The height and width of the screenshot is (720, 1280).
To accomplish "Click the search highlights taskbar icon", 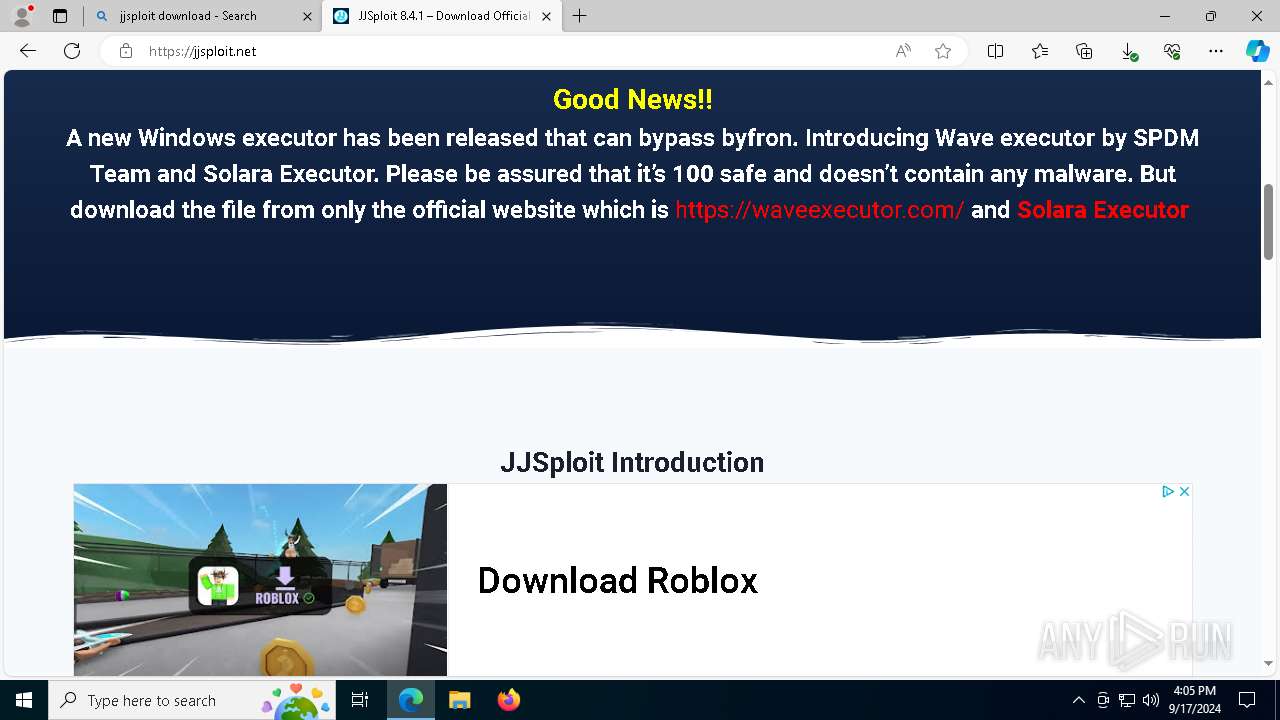I will coord(297,700).
